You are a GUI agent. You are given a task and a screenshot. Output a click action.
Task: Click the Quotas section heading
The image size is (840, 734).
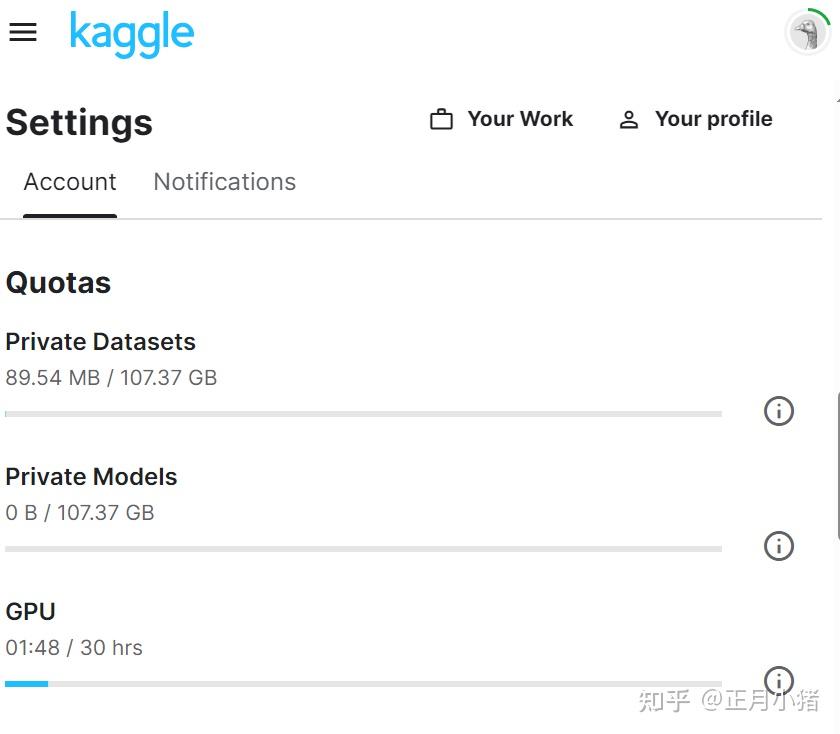[58, 283]
